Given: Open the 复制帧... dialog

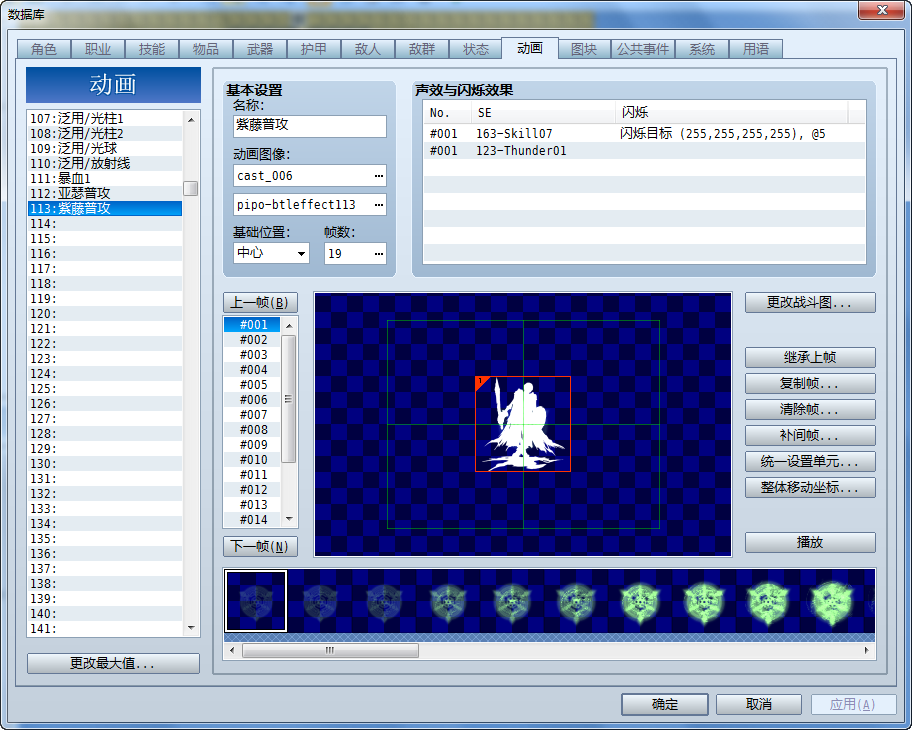Looking at the screenshot, I should 810,383.
